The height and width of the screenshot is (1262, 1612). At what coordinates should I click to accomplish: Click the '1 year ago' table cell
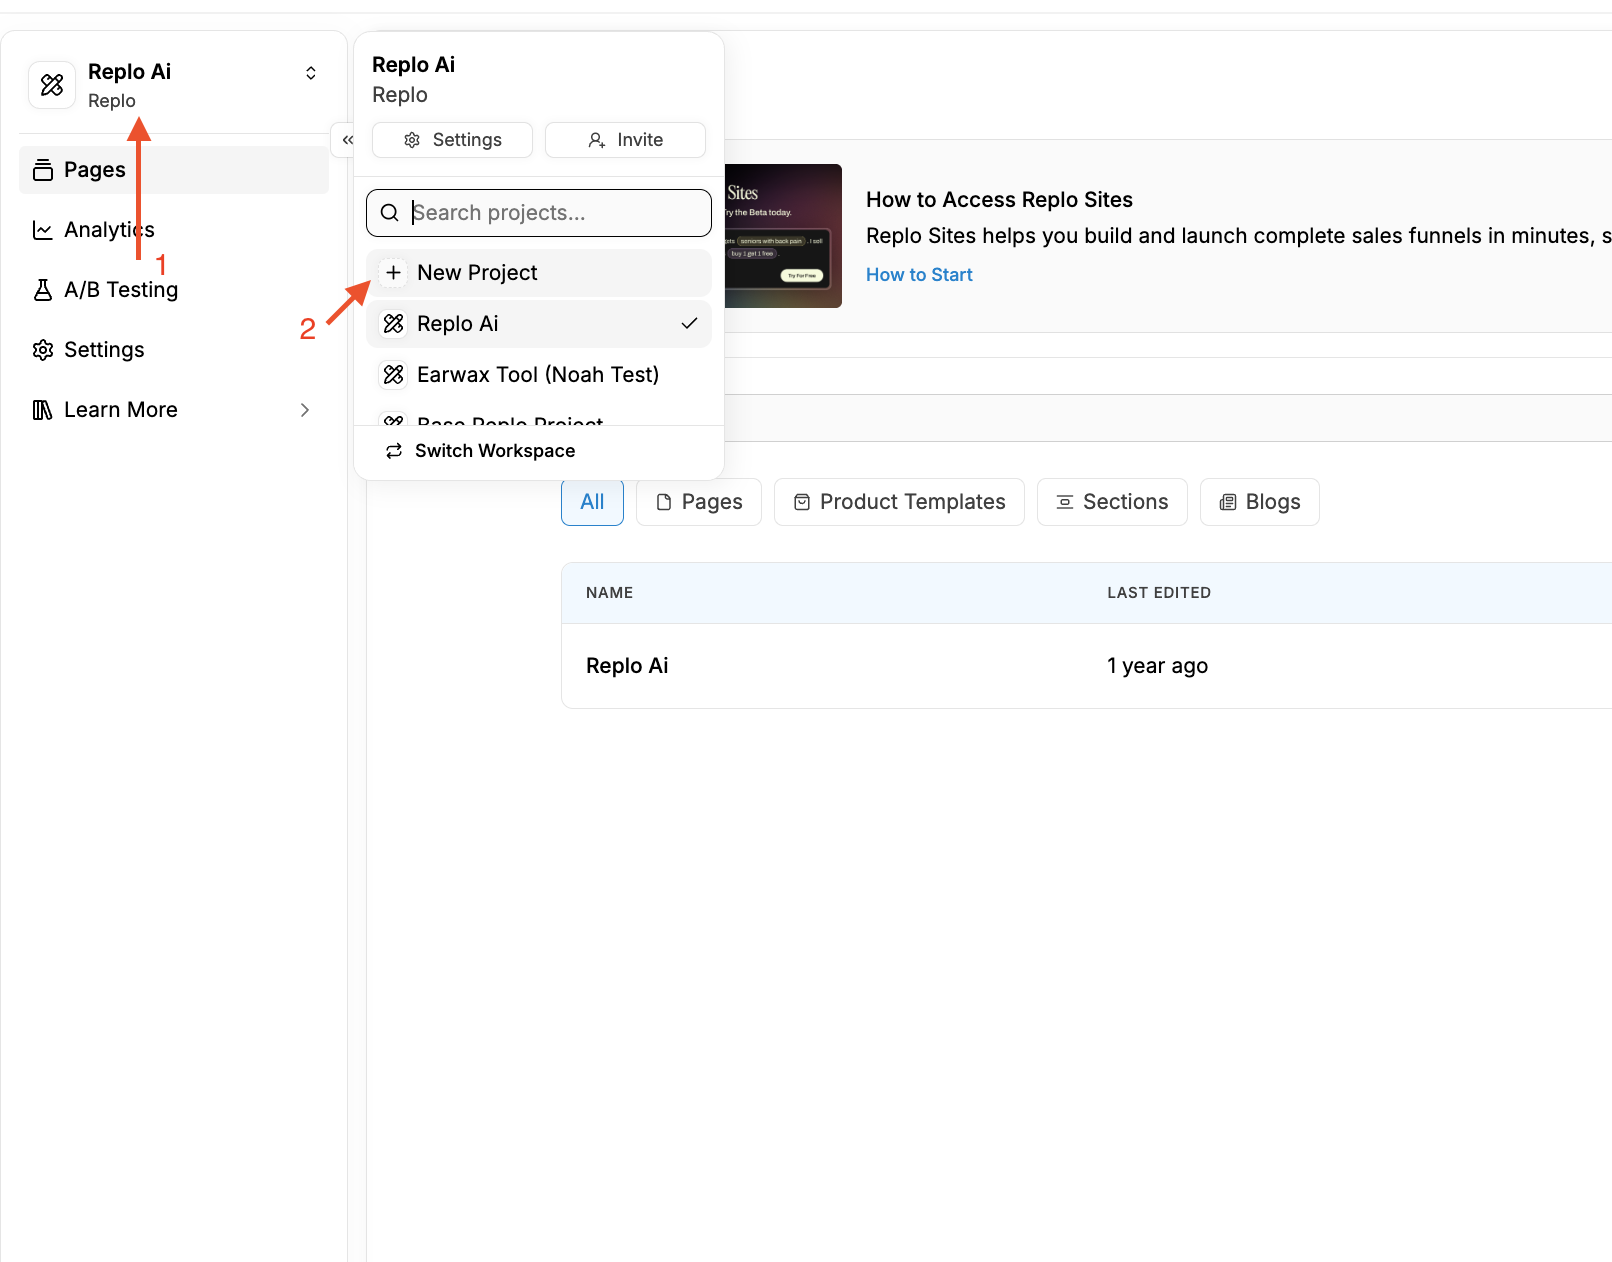coord(1157,666)
